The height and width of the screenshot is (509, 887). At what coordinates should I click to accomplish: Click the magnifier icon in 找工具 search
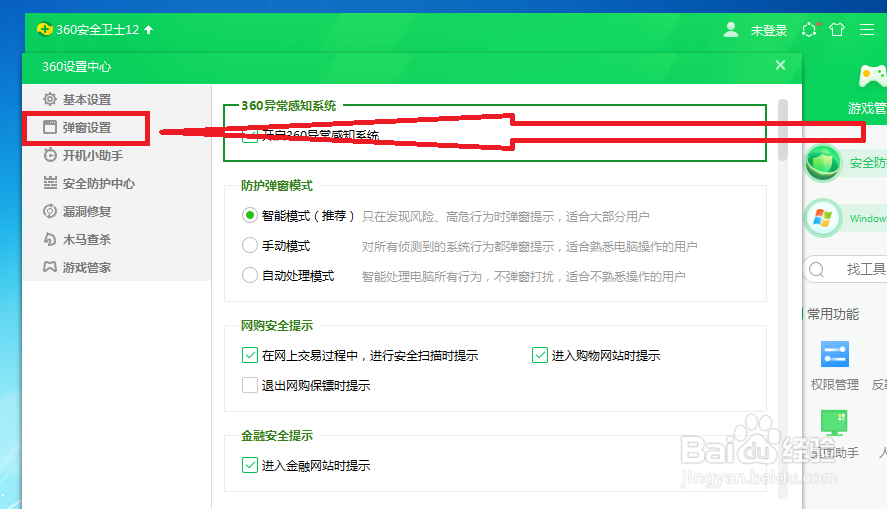pyautogui.click(x=816, y=269)
